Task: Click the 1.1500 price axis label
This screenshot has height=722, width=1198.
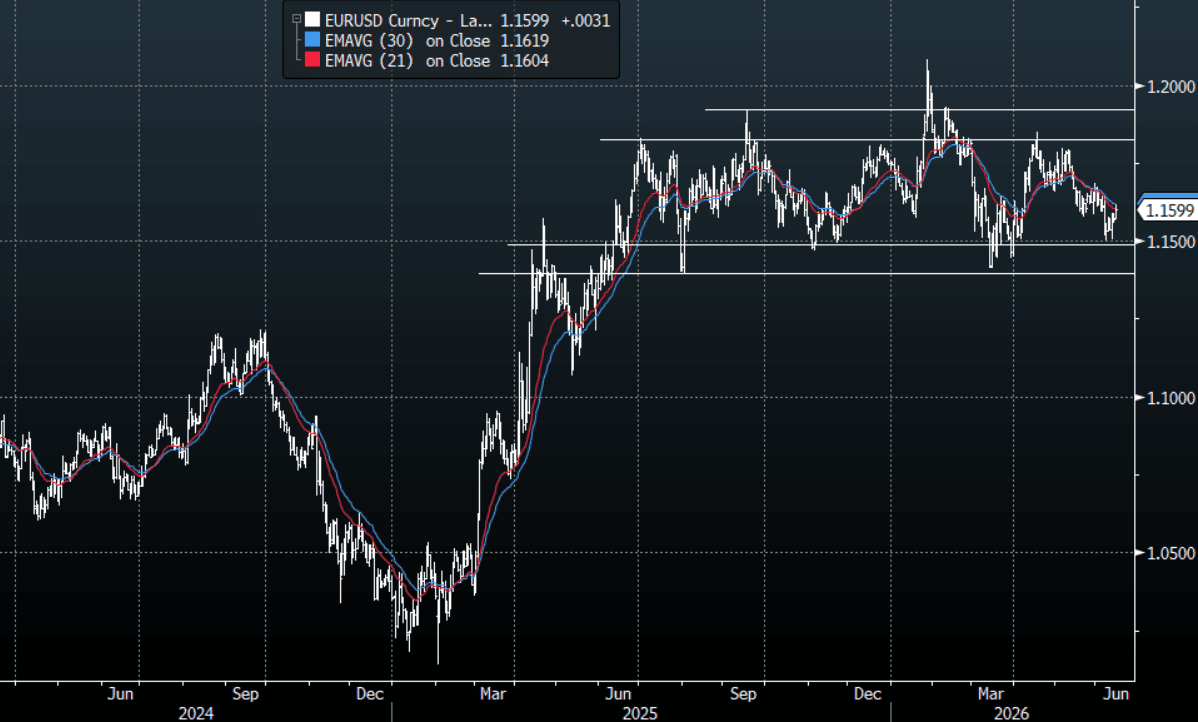Action: click(1170, 241)
